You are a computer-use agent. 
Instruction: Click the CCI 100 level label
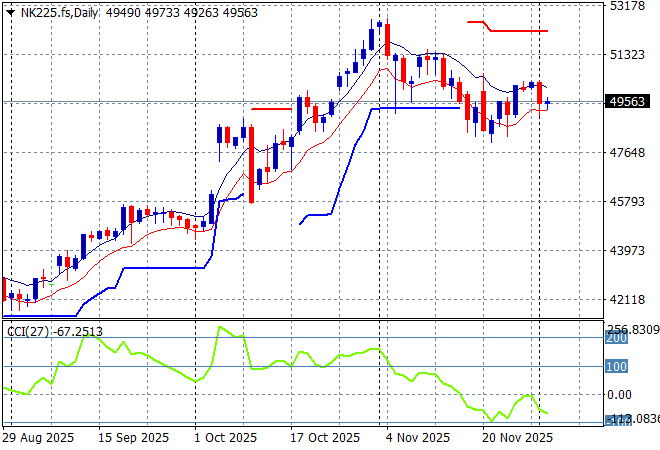click(618, 367)
